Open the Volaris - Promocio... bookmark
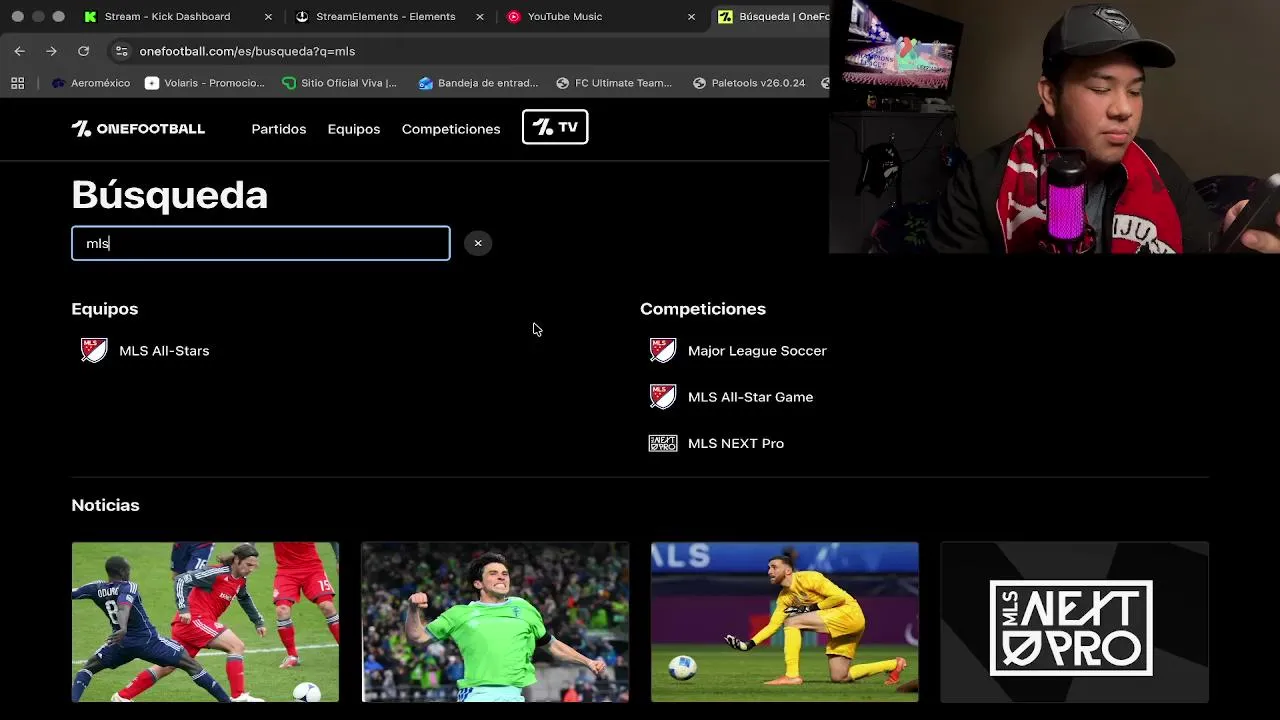The width and height of the screenshot is (1280, 720). (x=205, y=83)
